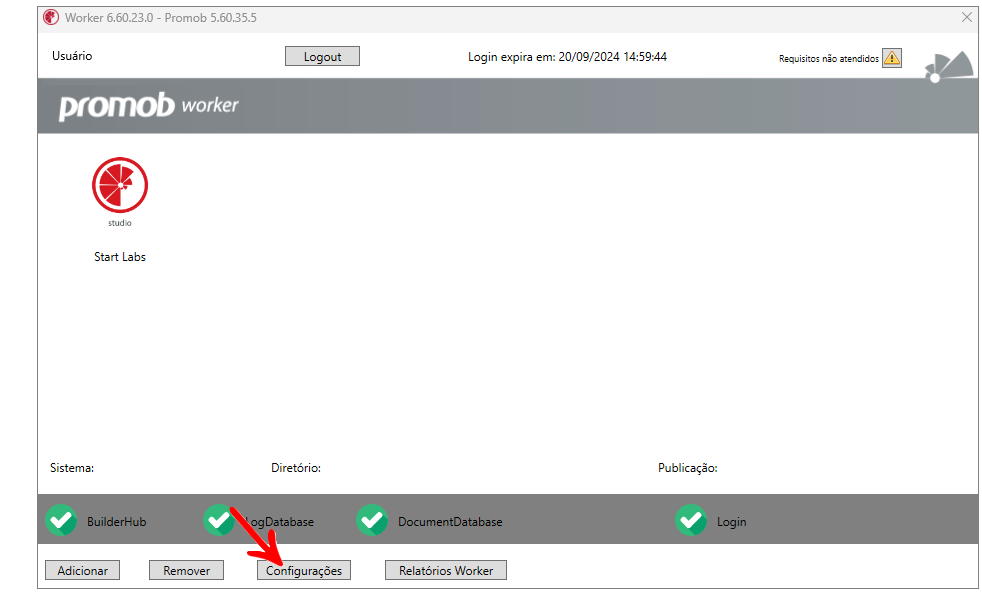Close the Worker window

pos(967,18)
